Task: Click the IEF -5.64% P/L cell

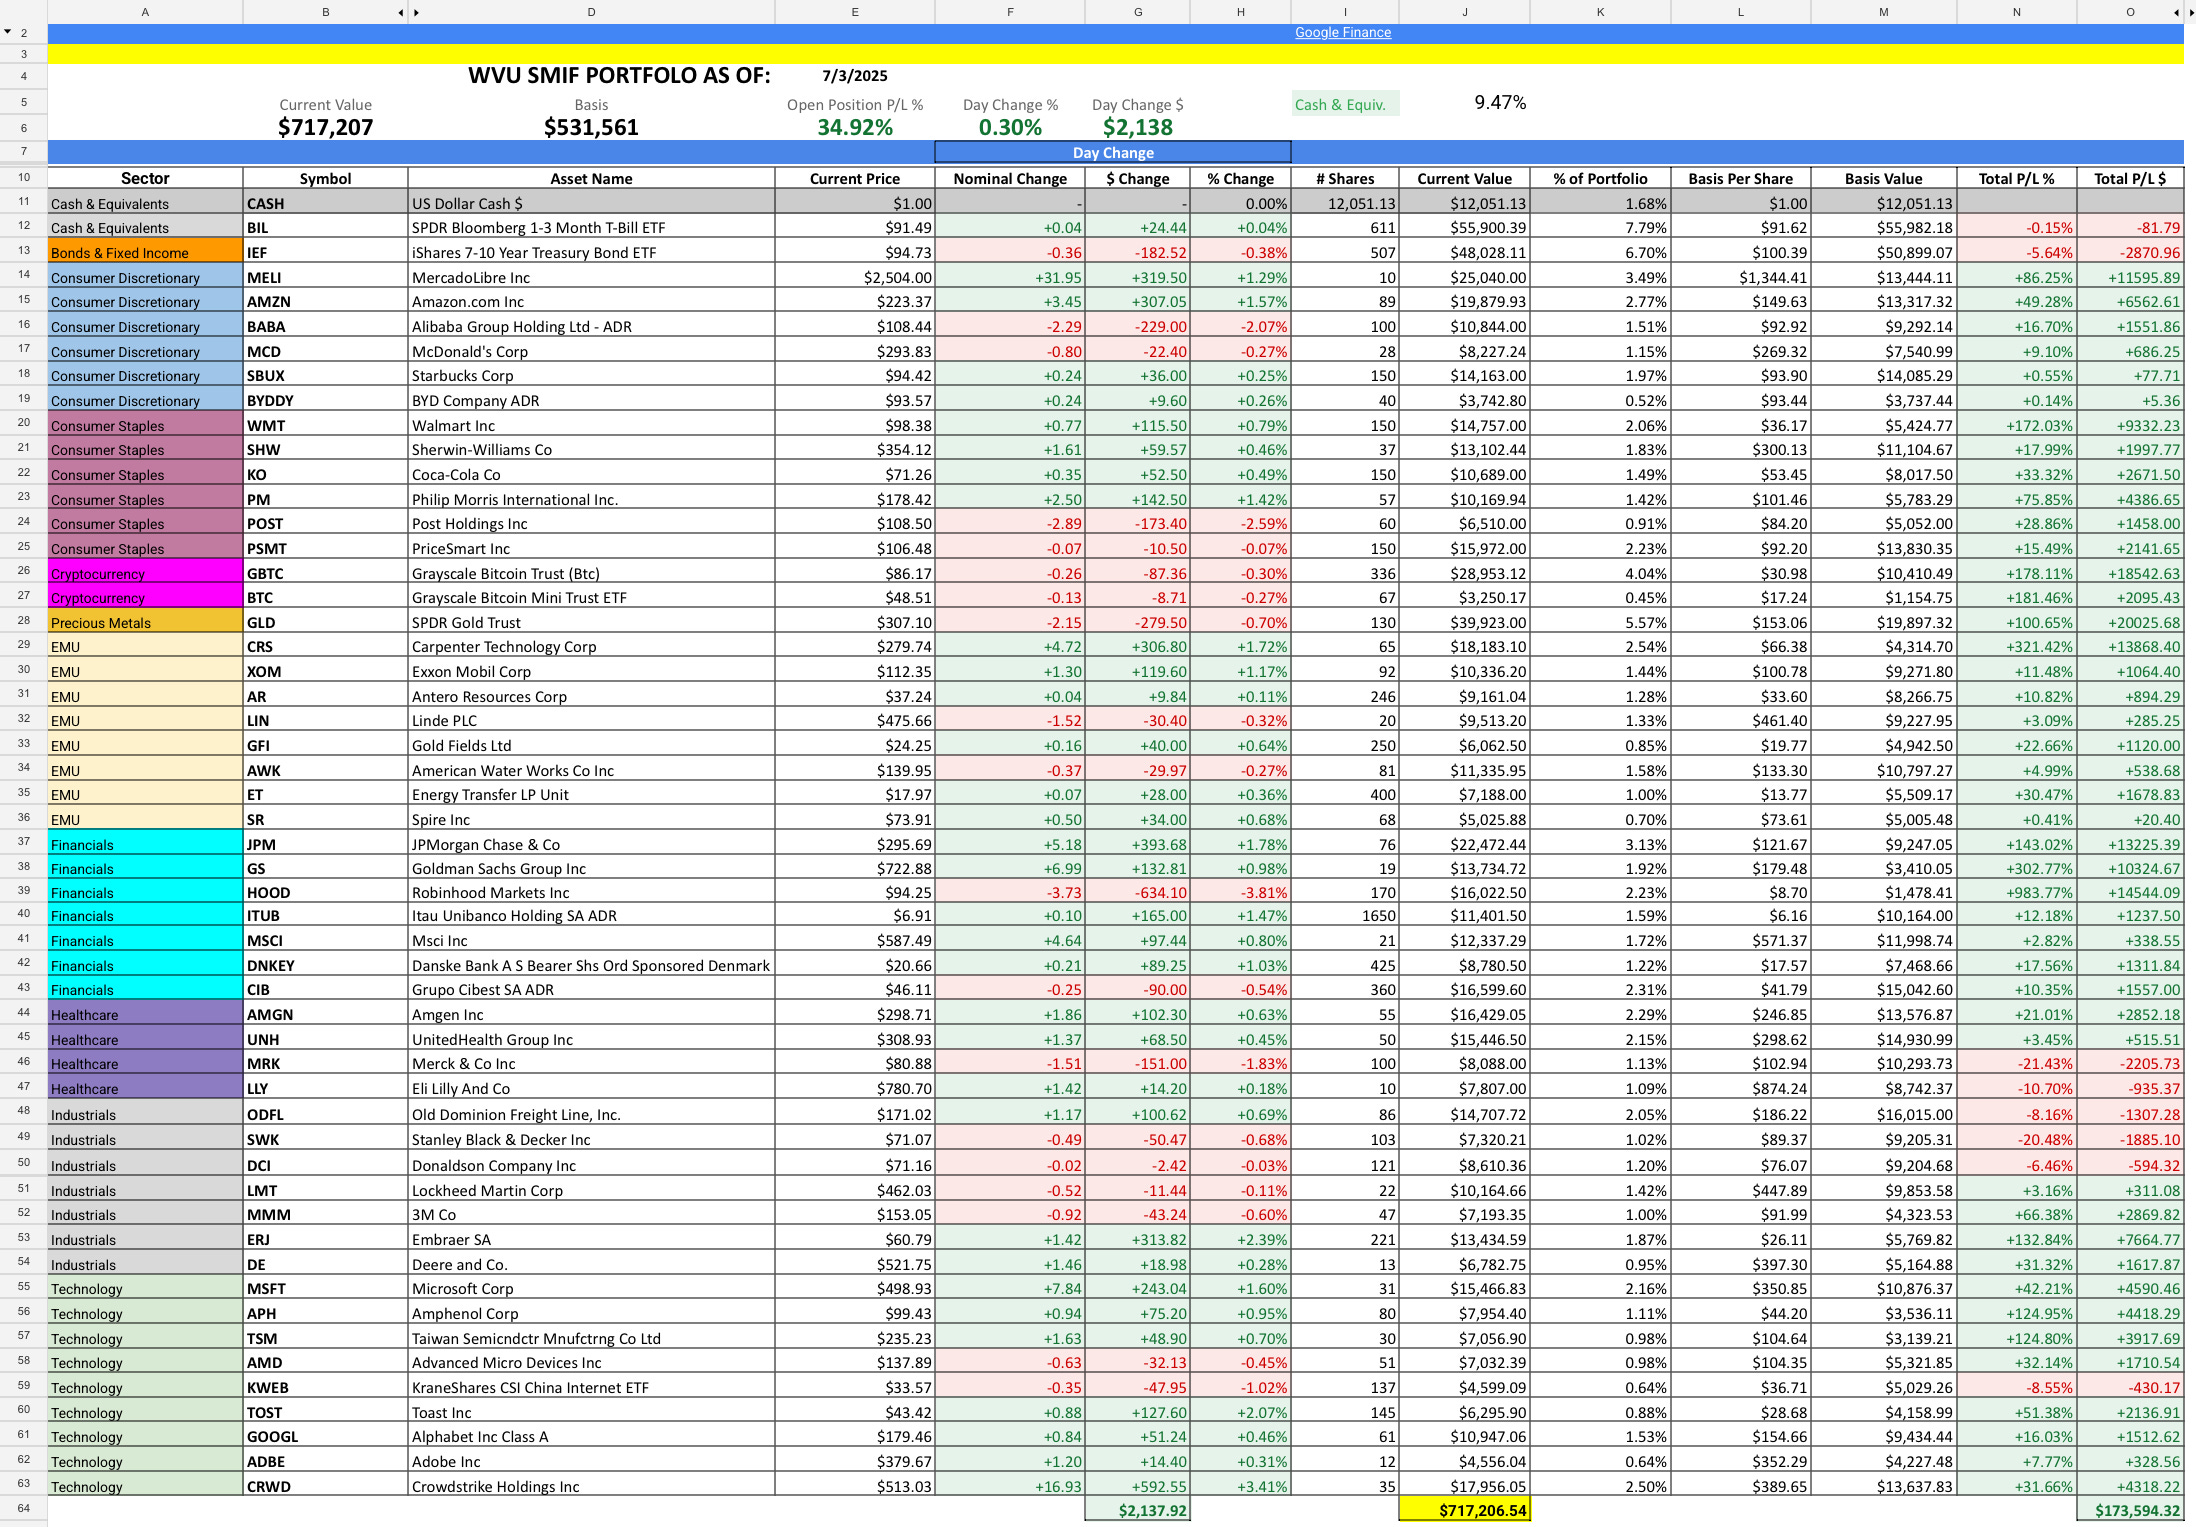Action: click(x=2016, y=252)
